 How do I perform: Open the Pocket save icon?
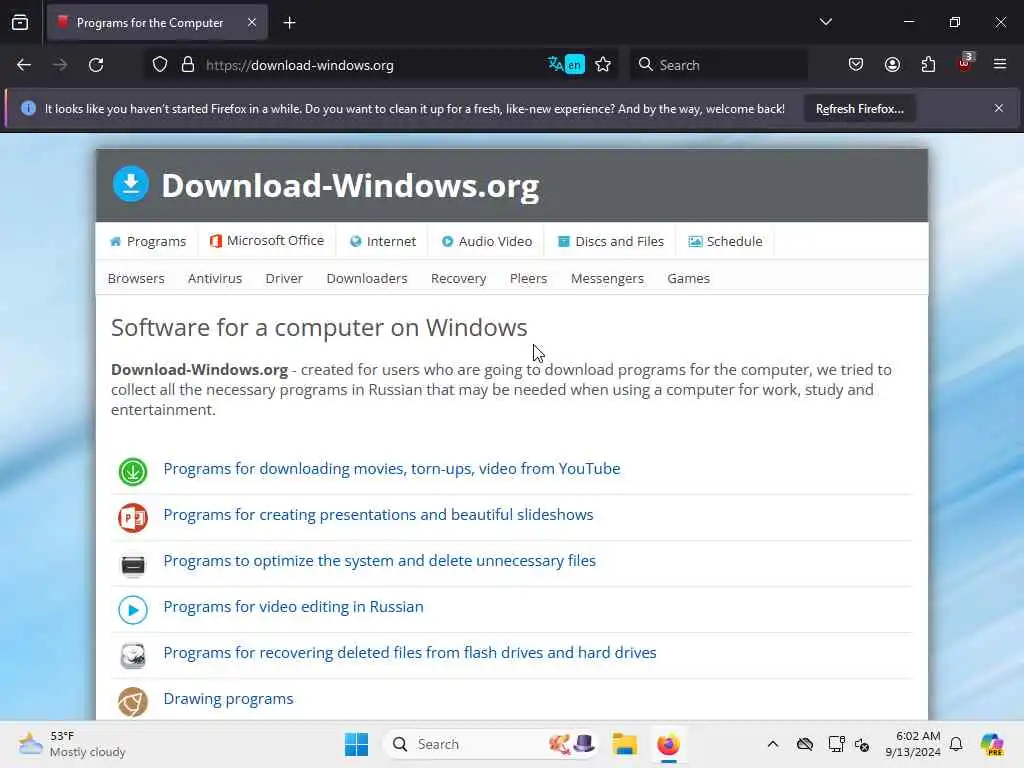pyautogui.click(x=856, y=65)
